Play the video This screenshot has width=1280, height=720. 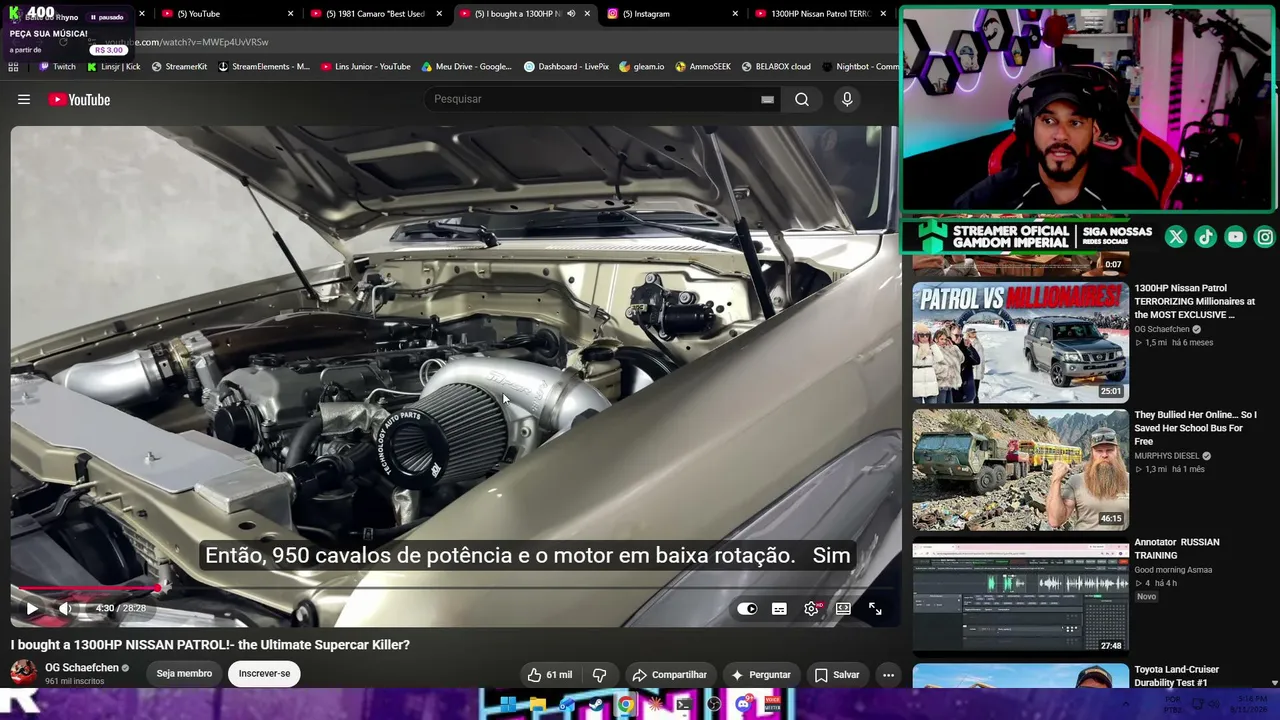[x=32, y=608]
